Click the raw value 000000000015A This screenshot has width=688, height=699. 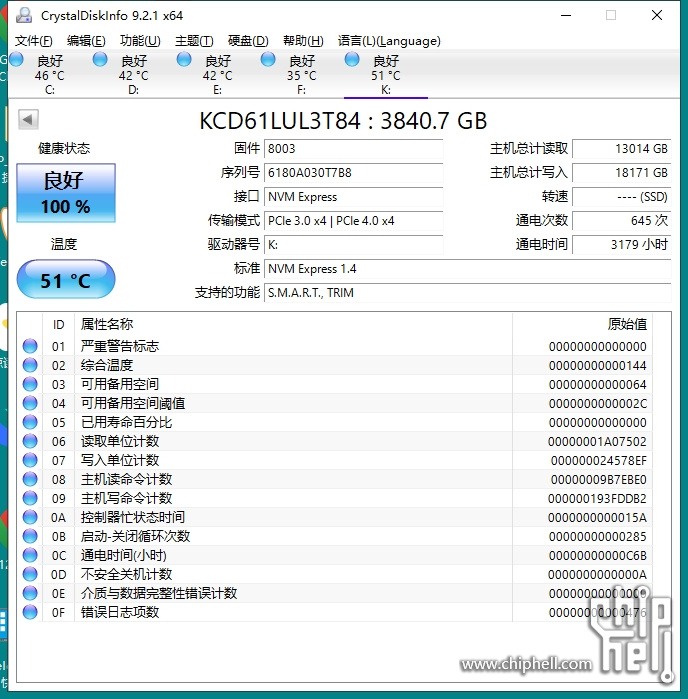[x=597, y=518]
